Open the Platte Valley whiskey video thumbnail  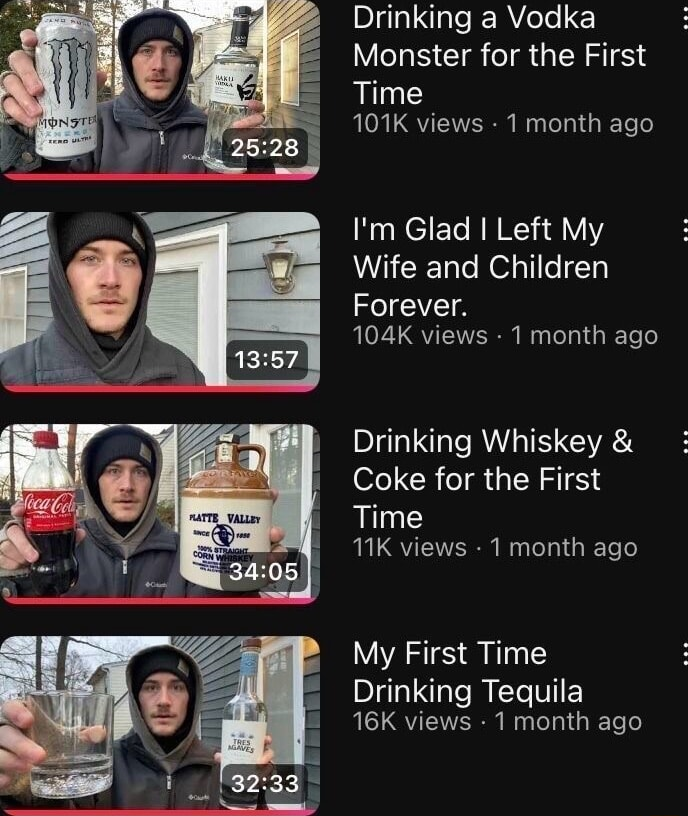159,514
